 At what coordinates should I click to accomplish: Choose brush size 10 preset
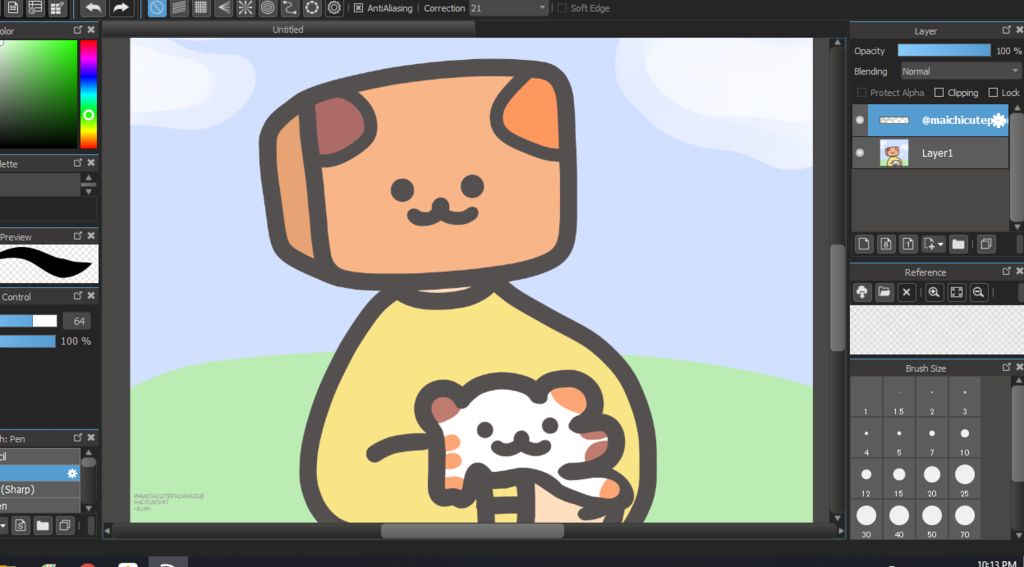tap(964, 438)
